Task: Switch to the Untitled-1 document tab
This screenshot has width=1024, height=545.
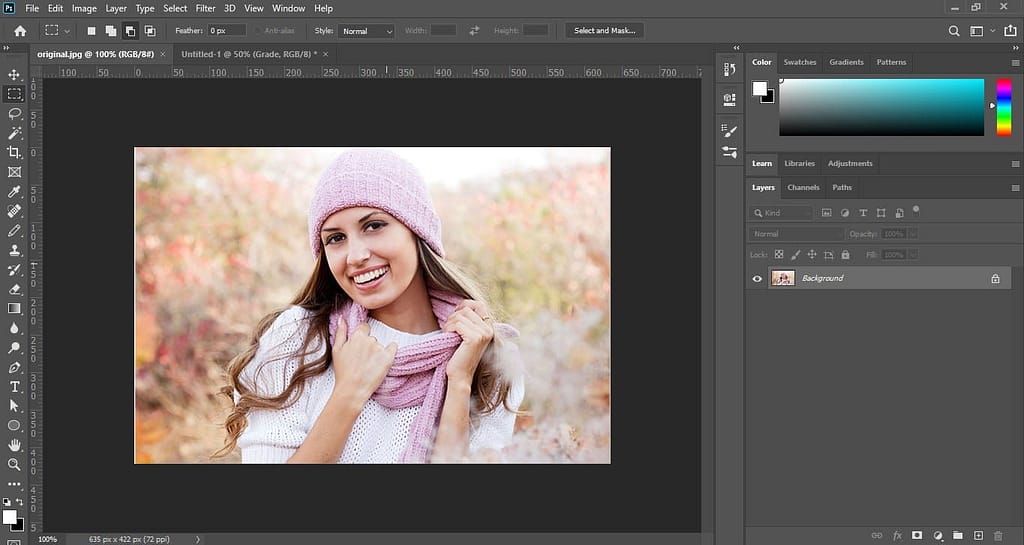Action: [249, 54]
